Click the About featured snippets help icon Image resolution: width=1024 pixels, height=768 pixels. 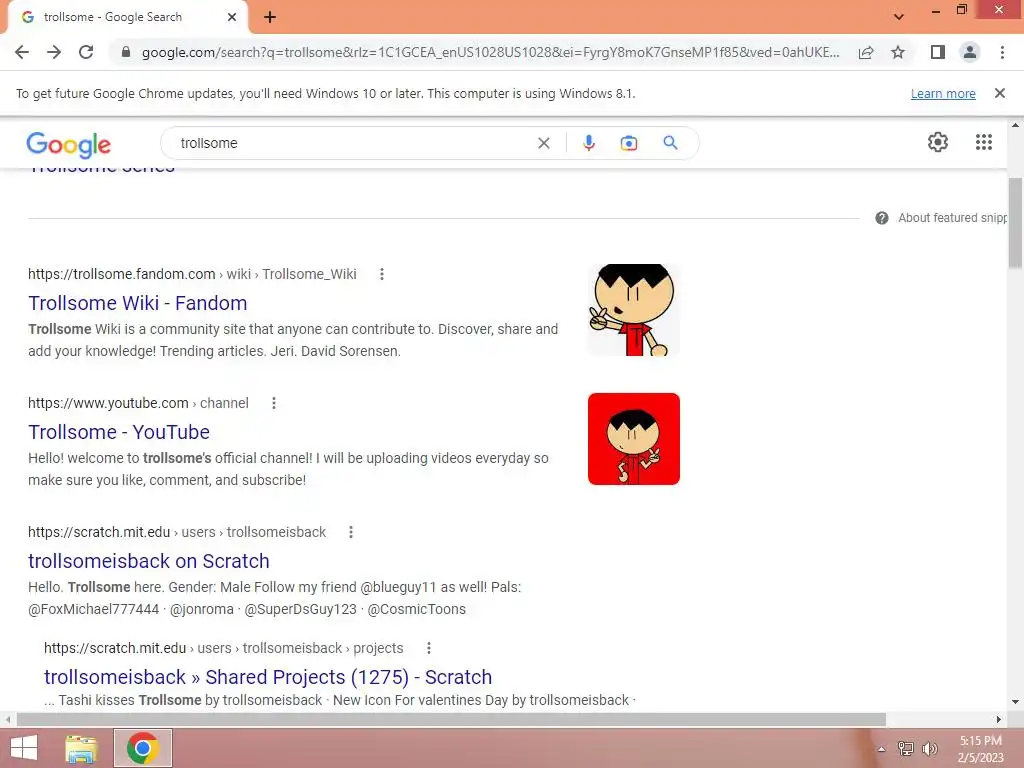[882, 218]
